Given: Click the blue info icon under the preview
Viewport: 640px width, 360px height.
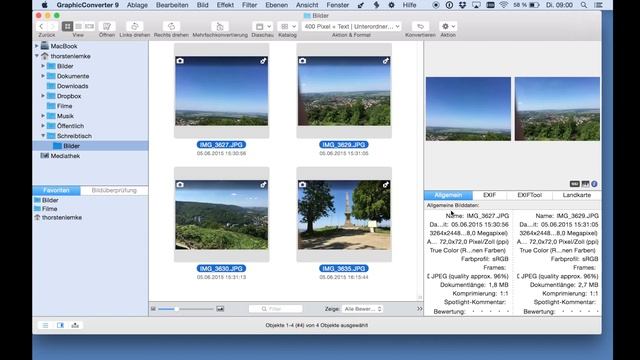Looking at the screenshot, I should tap(594, 184).
